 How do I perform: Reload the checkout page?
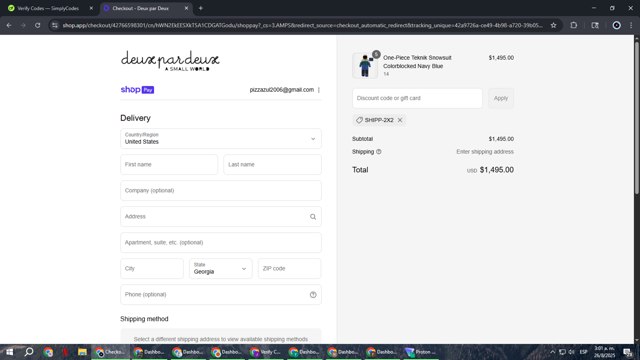tap(38, 25)
